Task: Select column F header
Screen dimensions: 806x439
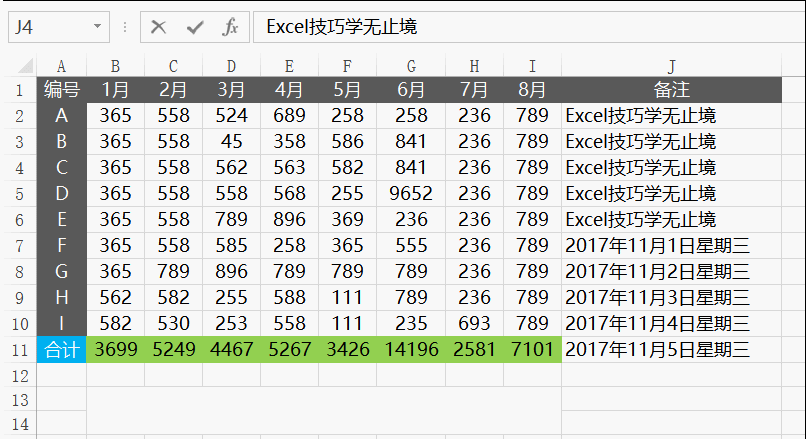Action: (x=347, y=66)
